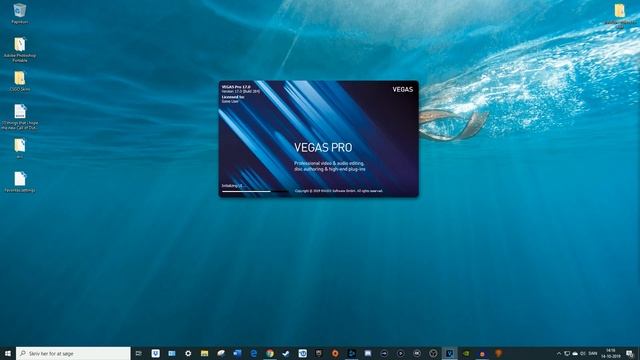This screenshot has height=360, width=640.
Task: Open the Adobe Photoshop Portable desktop folder
Action: (x=20, y=49)
